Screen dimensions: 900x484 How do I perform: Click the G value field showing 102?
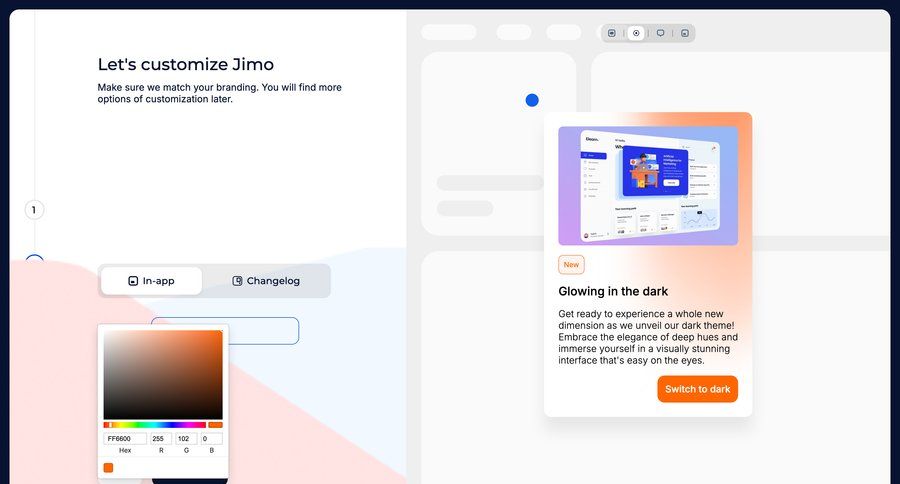[x=186, y=439]
